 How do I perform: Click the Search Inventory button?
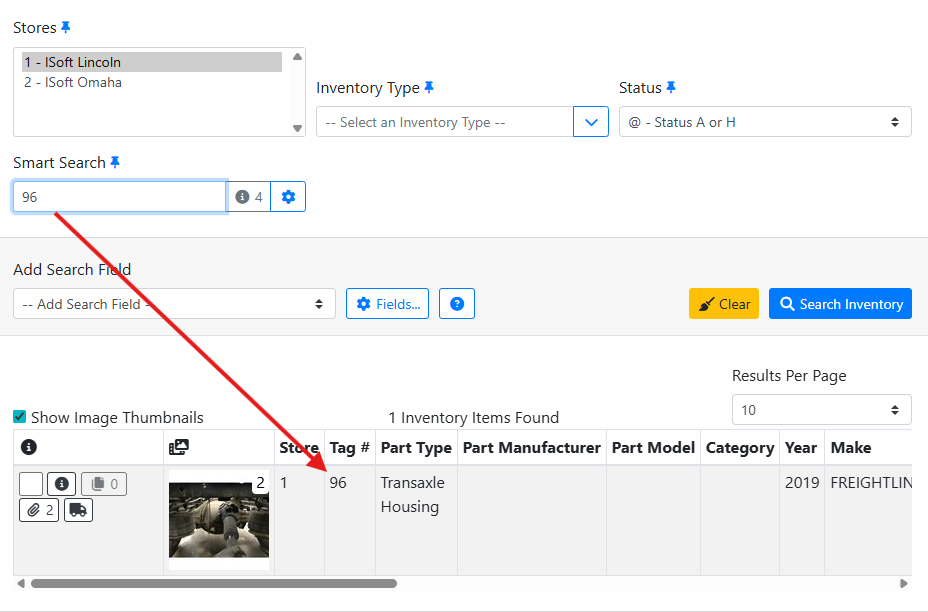840,304
